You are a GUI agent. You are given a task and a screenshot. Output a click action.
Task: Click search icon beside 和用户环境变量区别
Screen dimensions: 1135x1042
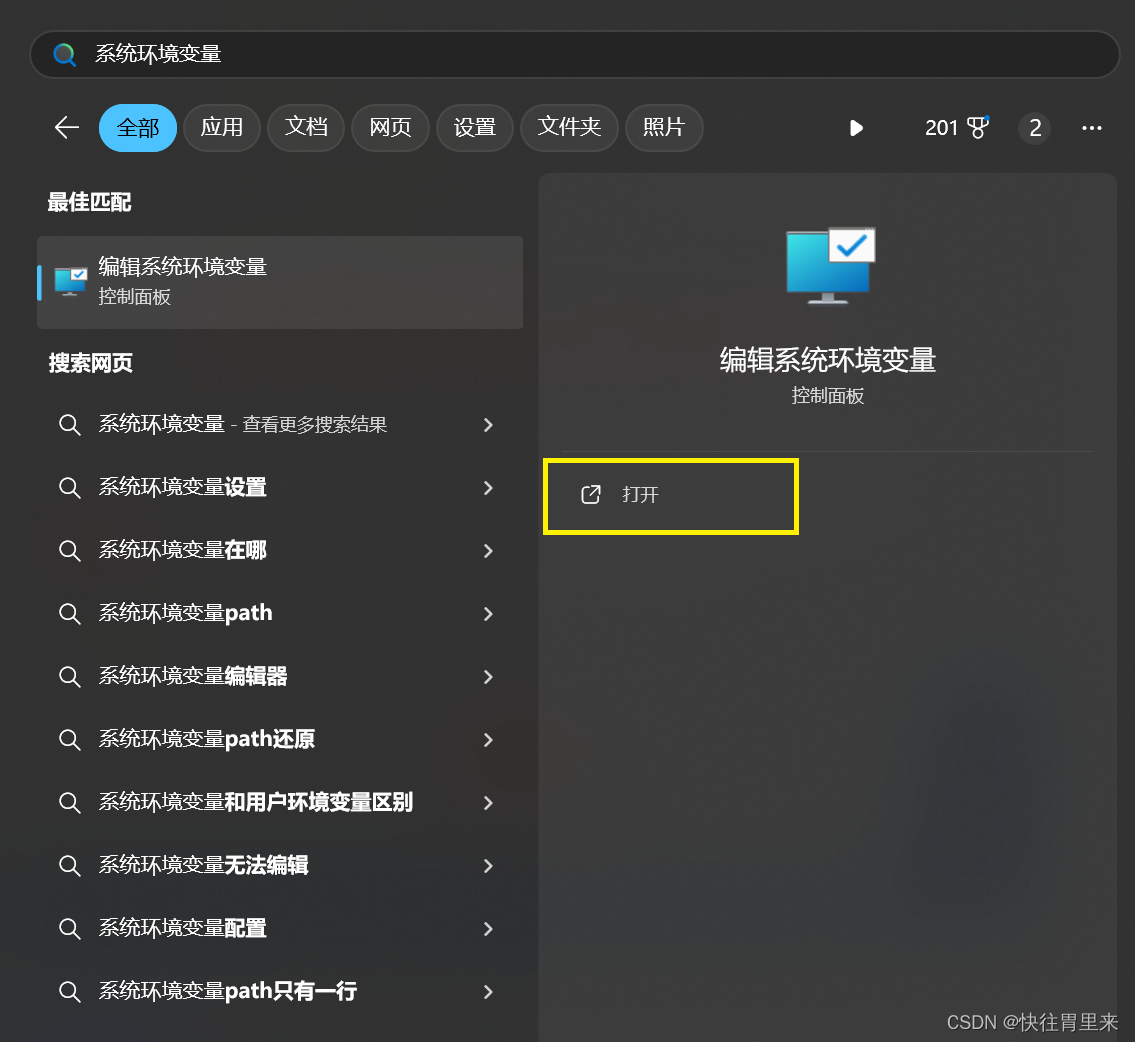[69, 802]
